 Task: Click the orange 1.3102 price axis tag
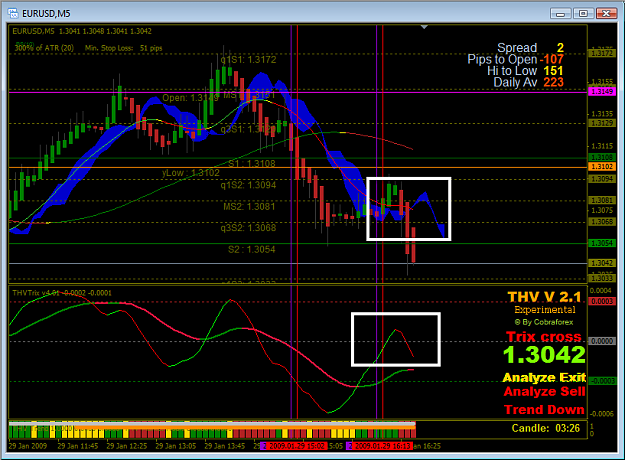[x=602, y=167]
